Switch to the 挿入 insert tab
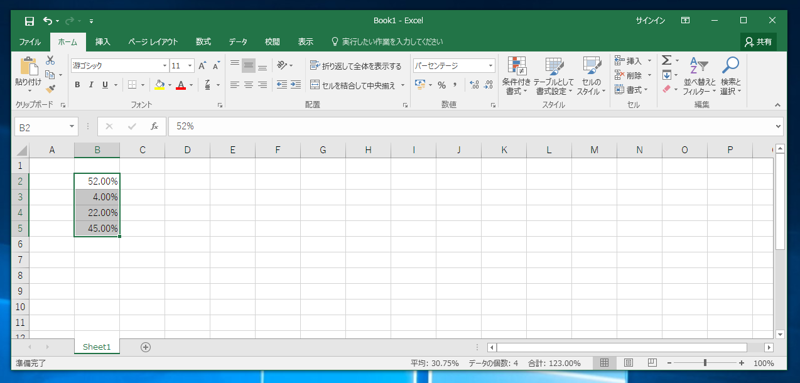800x383 pixels. click(103, 42)
